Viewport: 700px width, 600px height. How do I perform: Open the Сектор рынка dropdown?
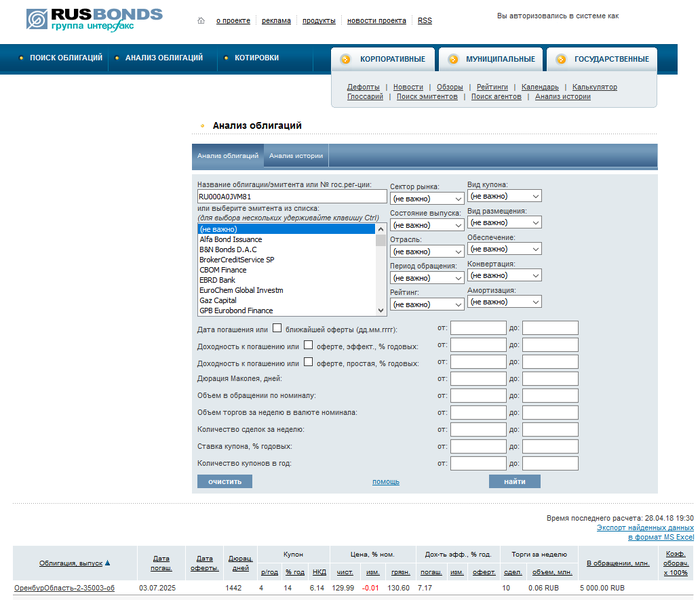(426, 199)
